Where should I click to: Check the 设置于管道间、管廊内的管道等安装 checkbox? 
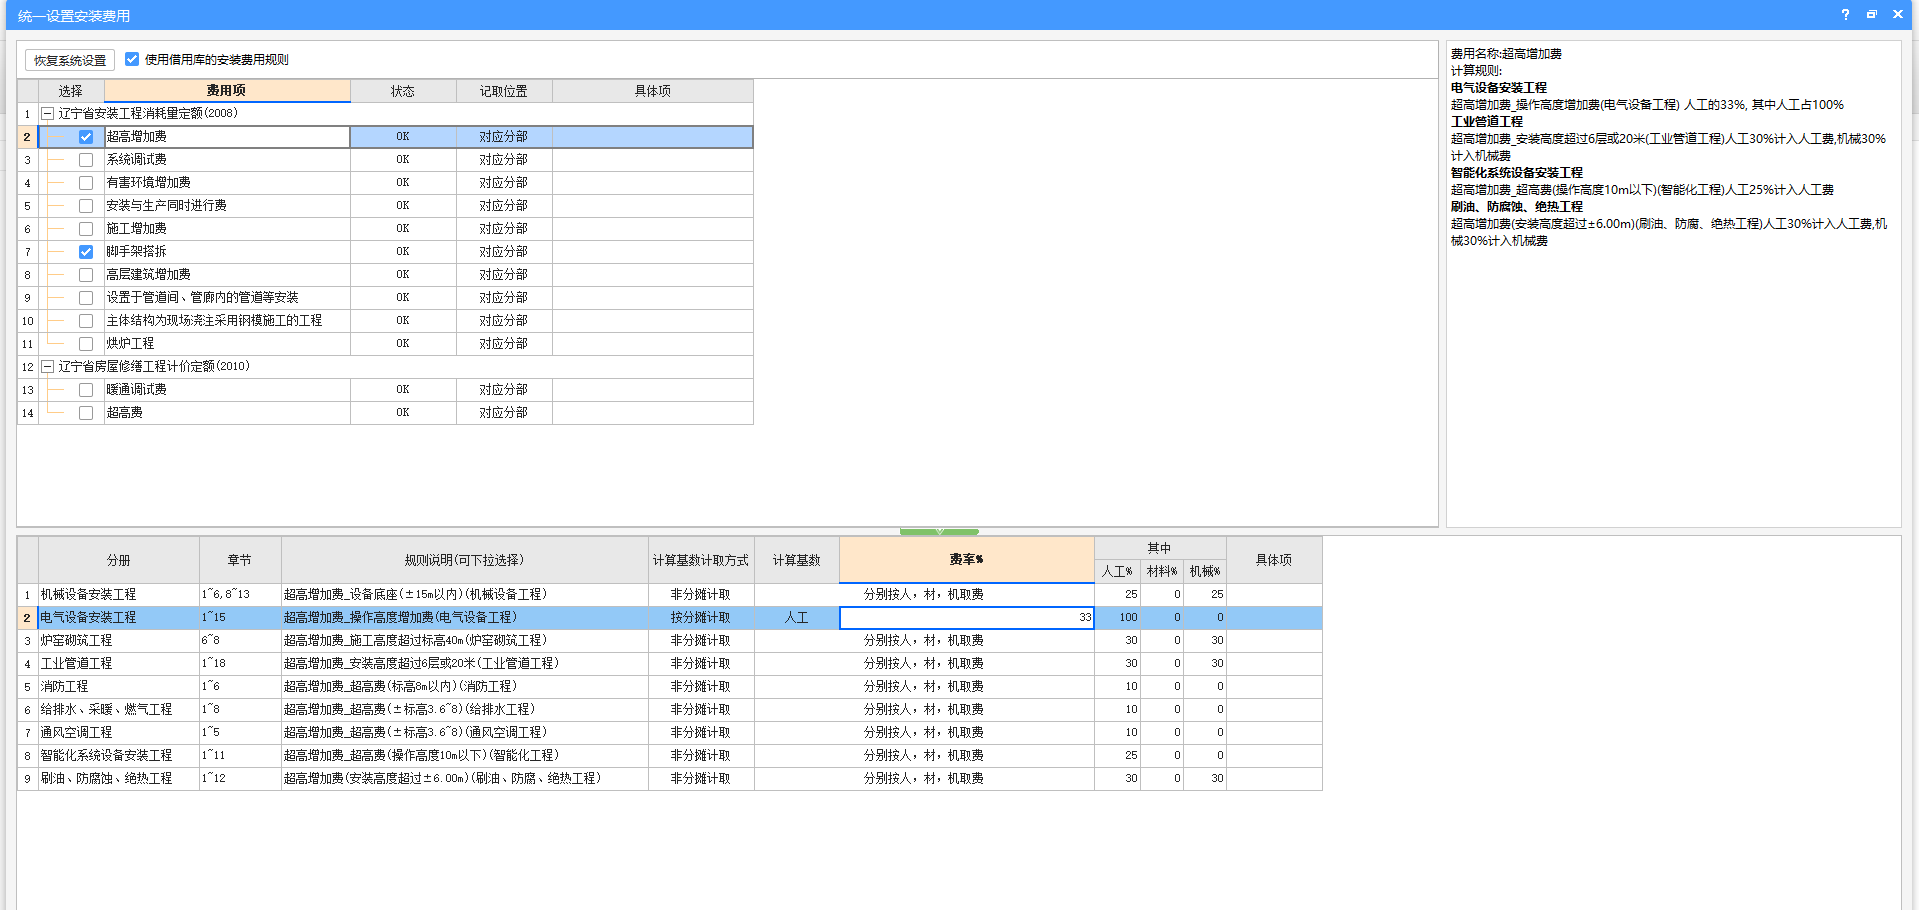pos(86,298)
